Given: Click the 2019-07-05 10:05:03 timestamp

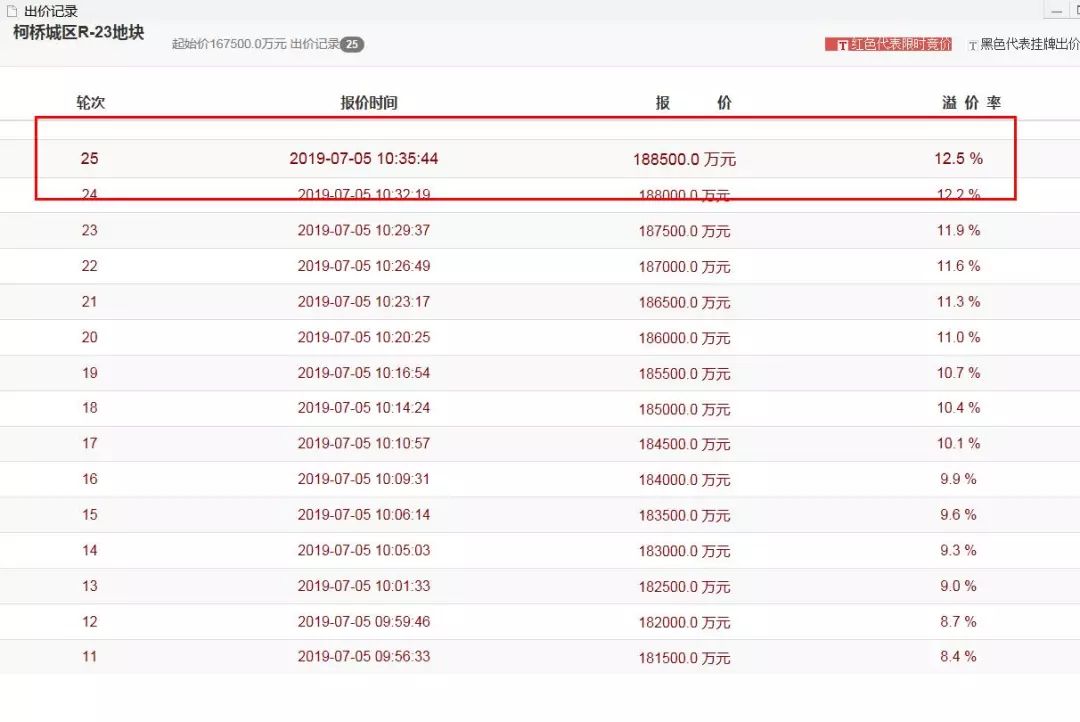Looking at the screenshot, I should point(364,550).
